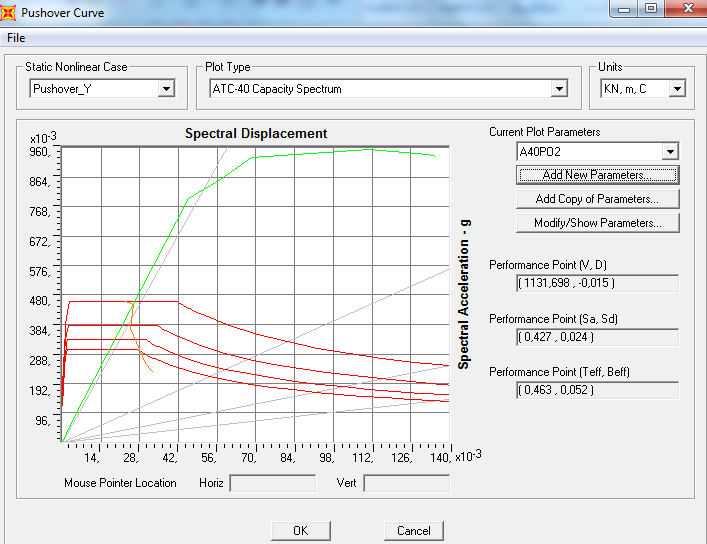
Task: Click the Performance Point (V, D) value field
Action: 597,283
